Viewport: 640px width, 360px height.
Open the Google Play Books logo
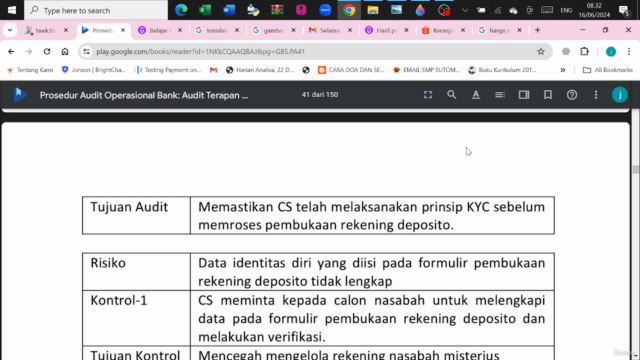[20, 95]
